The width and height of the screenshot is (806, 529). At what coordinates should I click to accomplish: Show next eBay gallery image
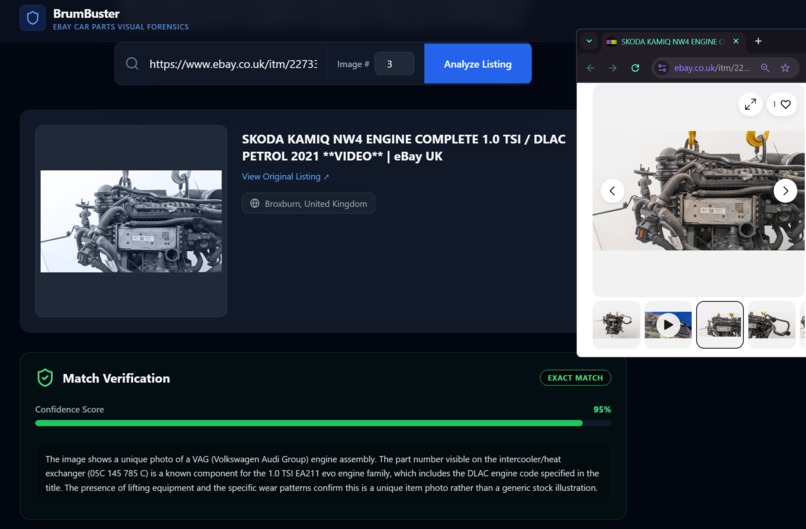click(785, 191)
